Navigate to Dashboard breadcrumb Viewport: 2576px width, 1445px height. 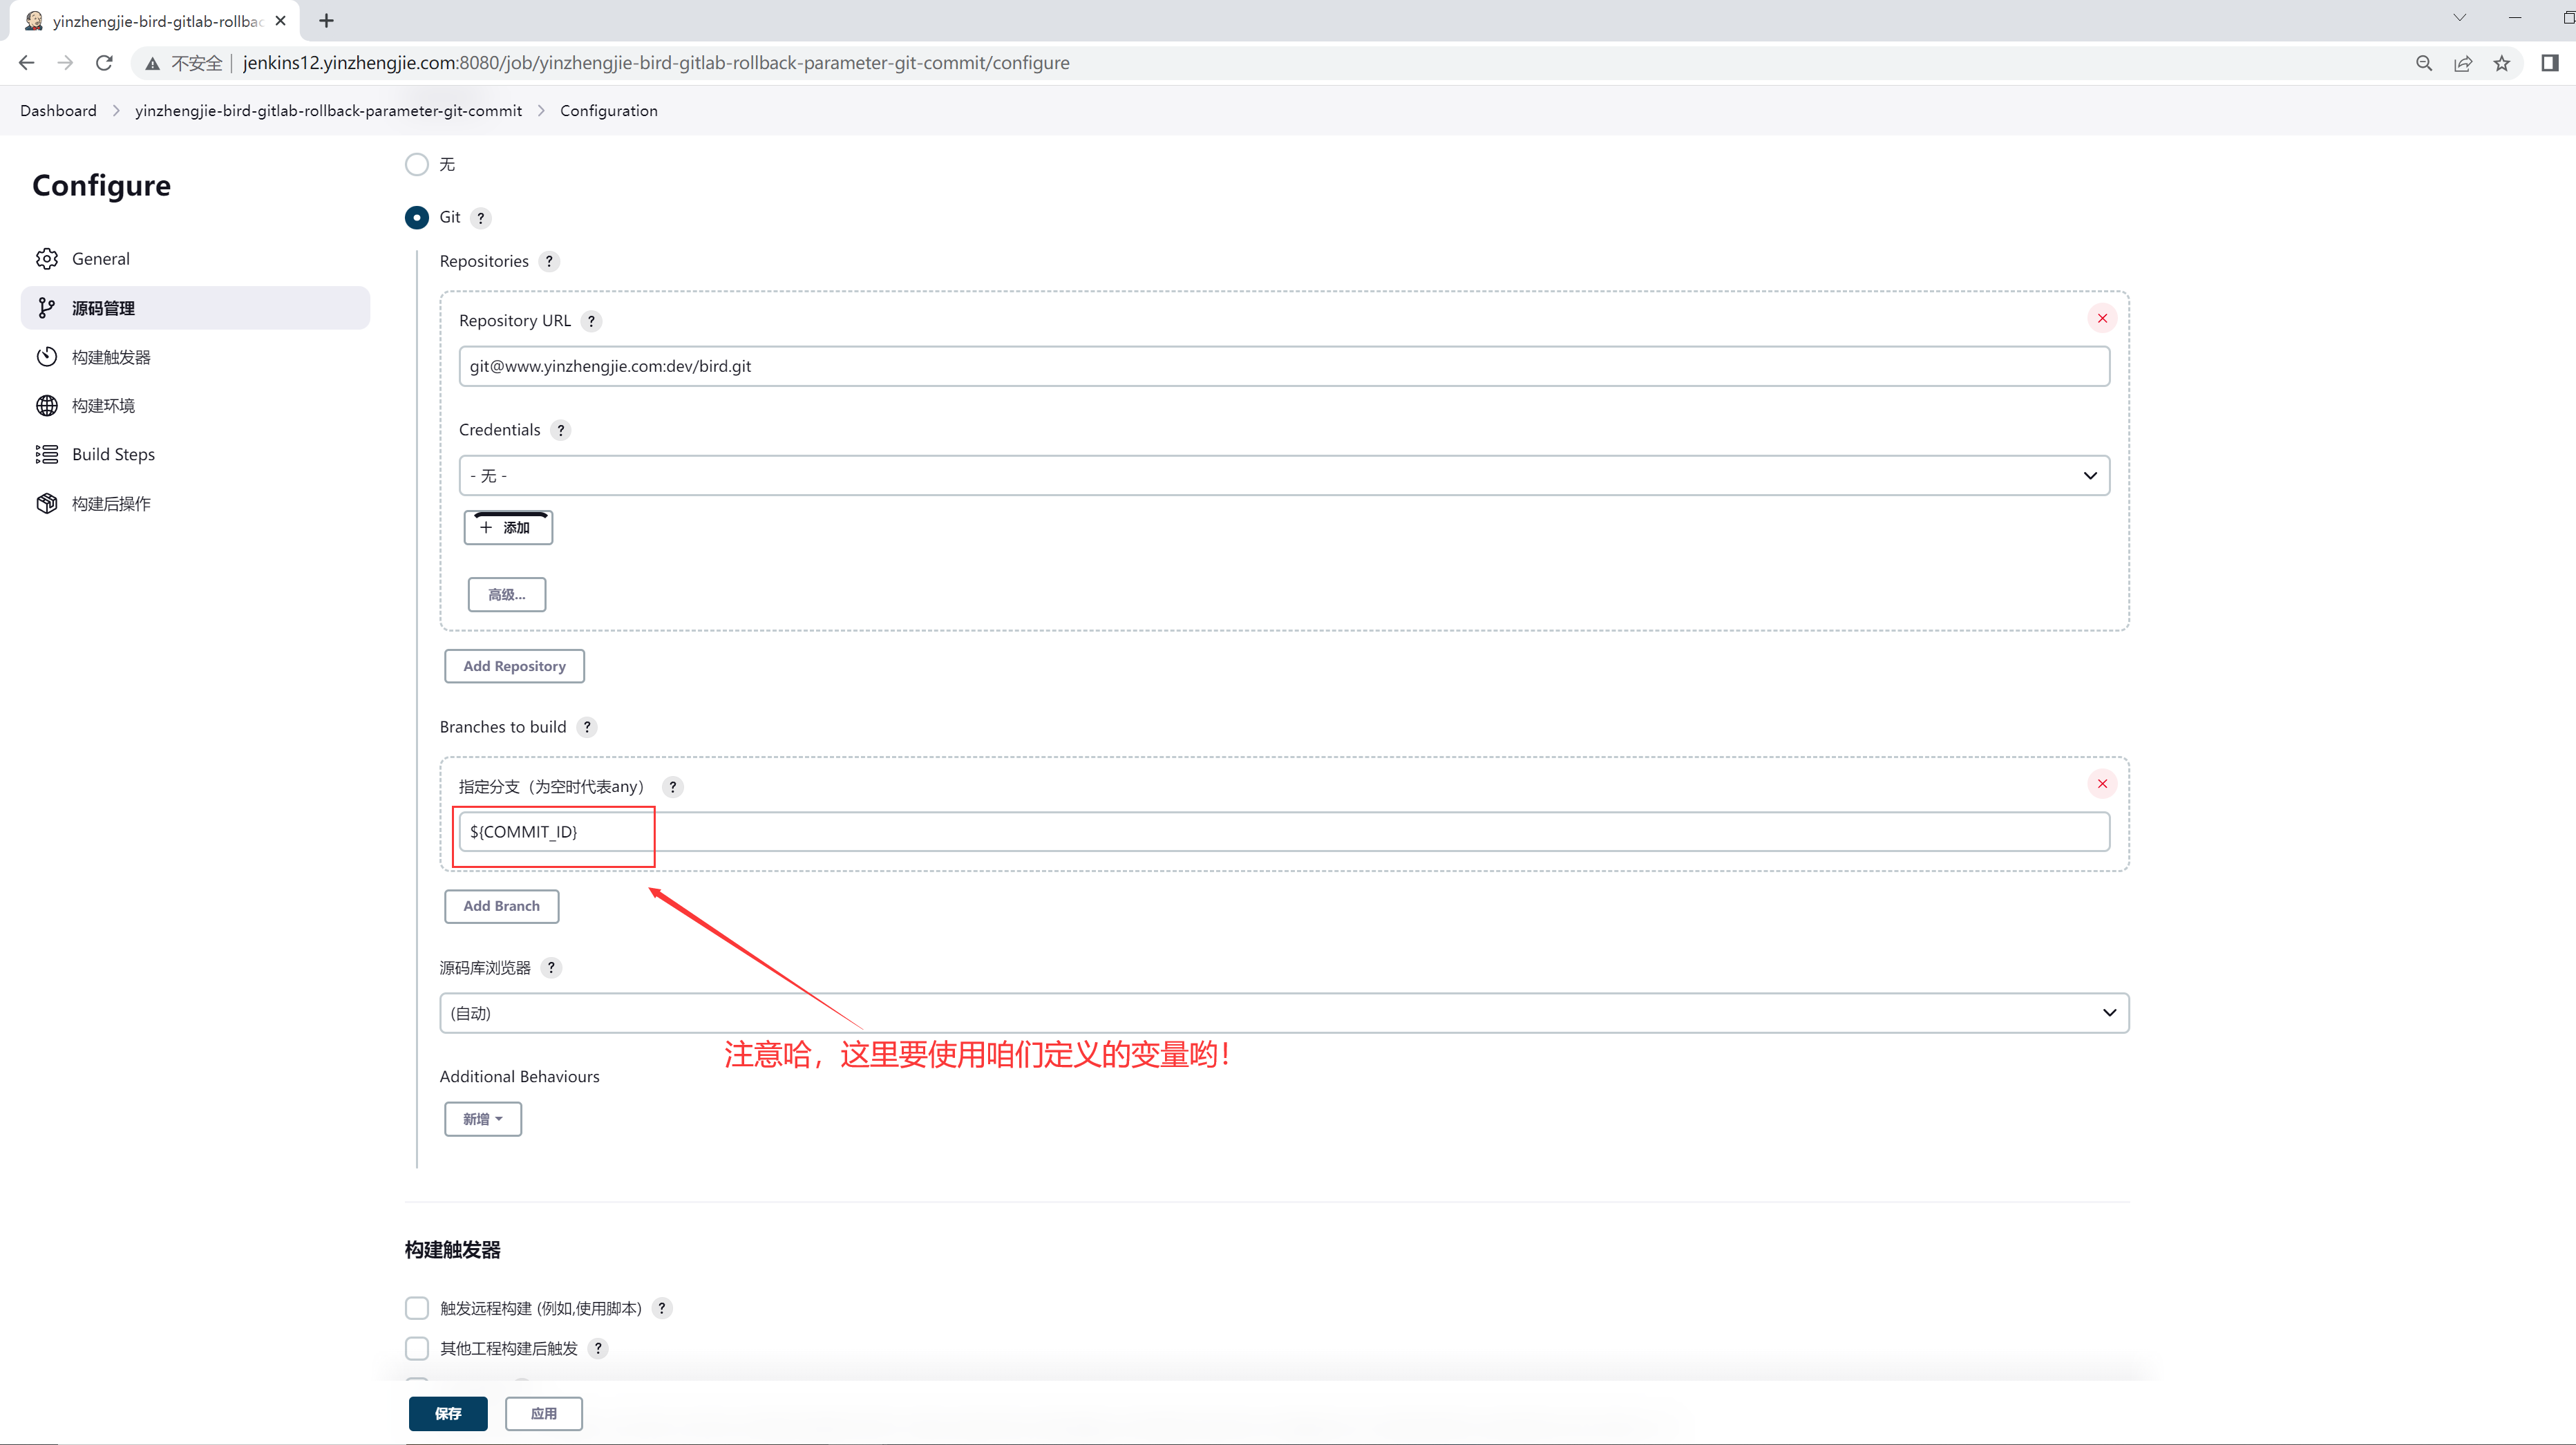tap(58, 111)
